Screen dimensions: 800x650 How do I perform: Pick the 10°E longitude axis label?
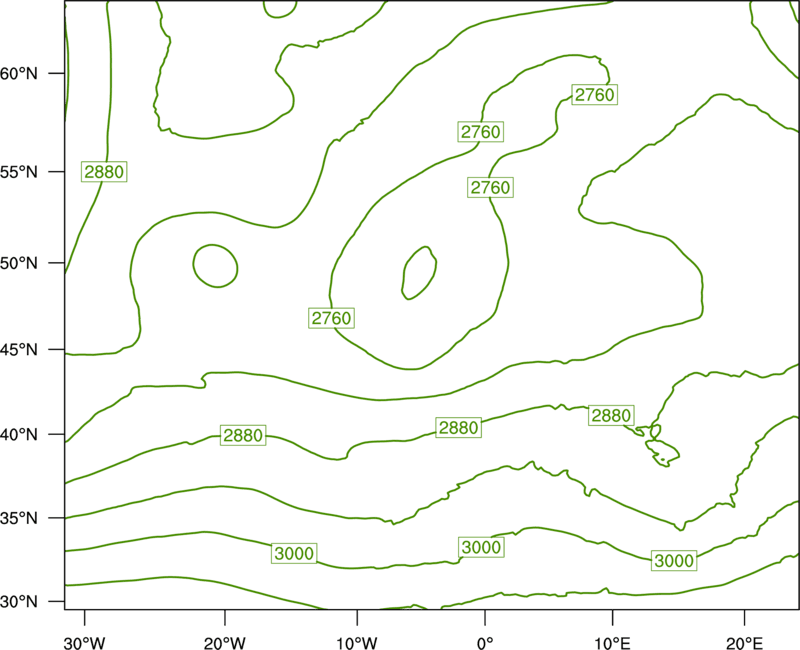coord(612,643)
